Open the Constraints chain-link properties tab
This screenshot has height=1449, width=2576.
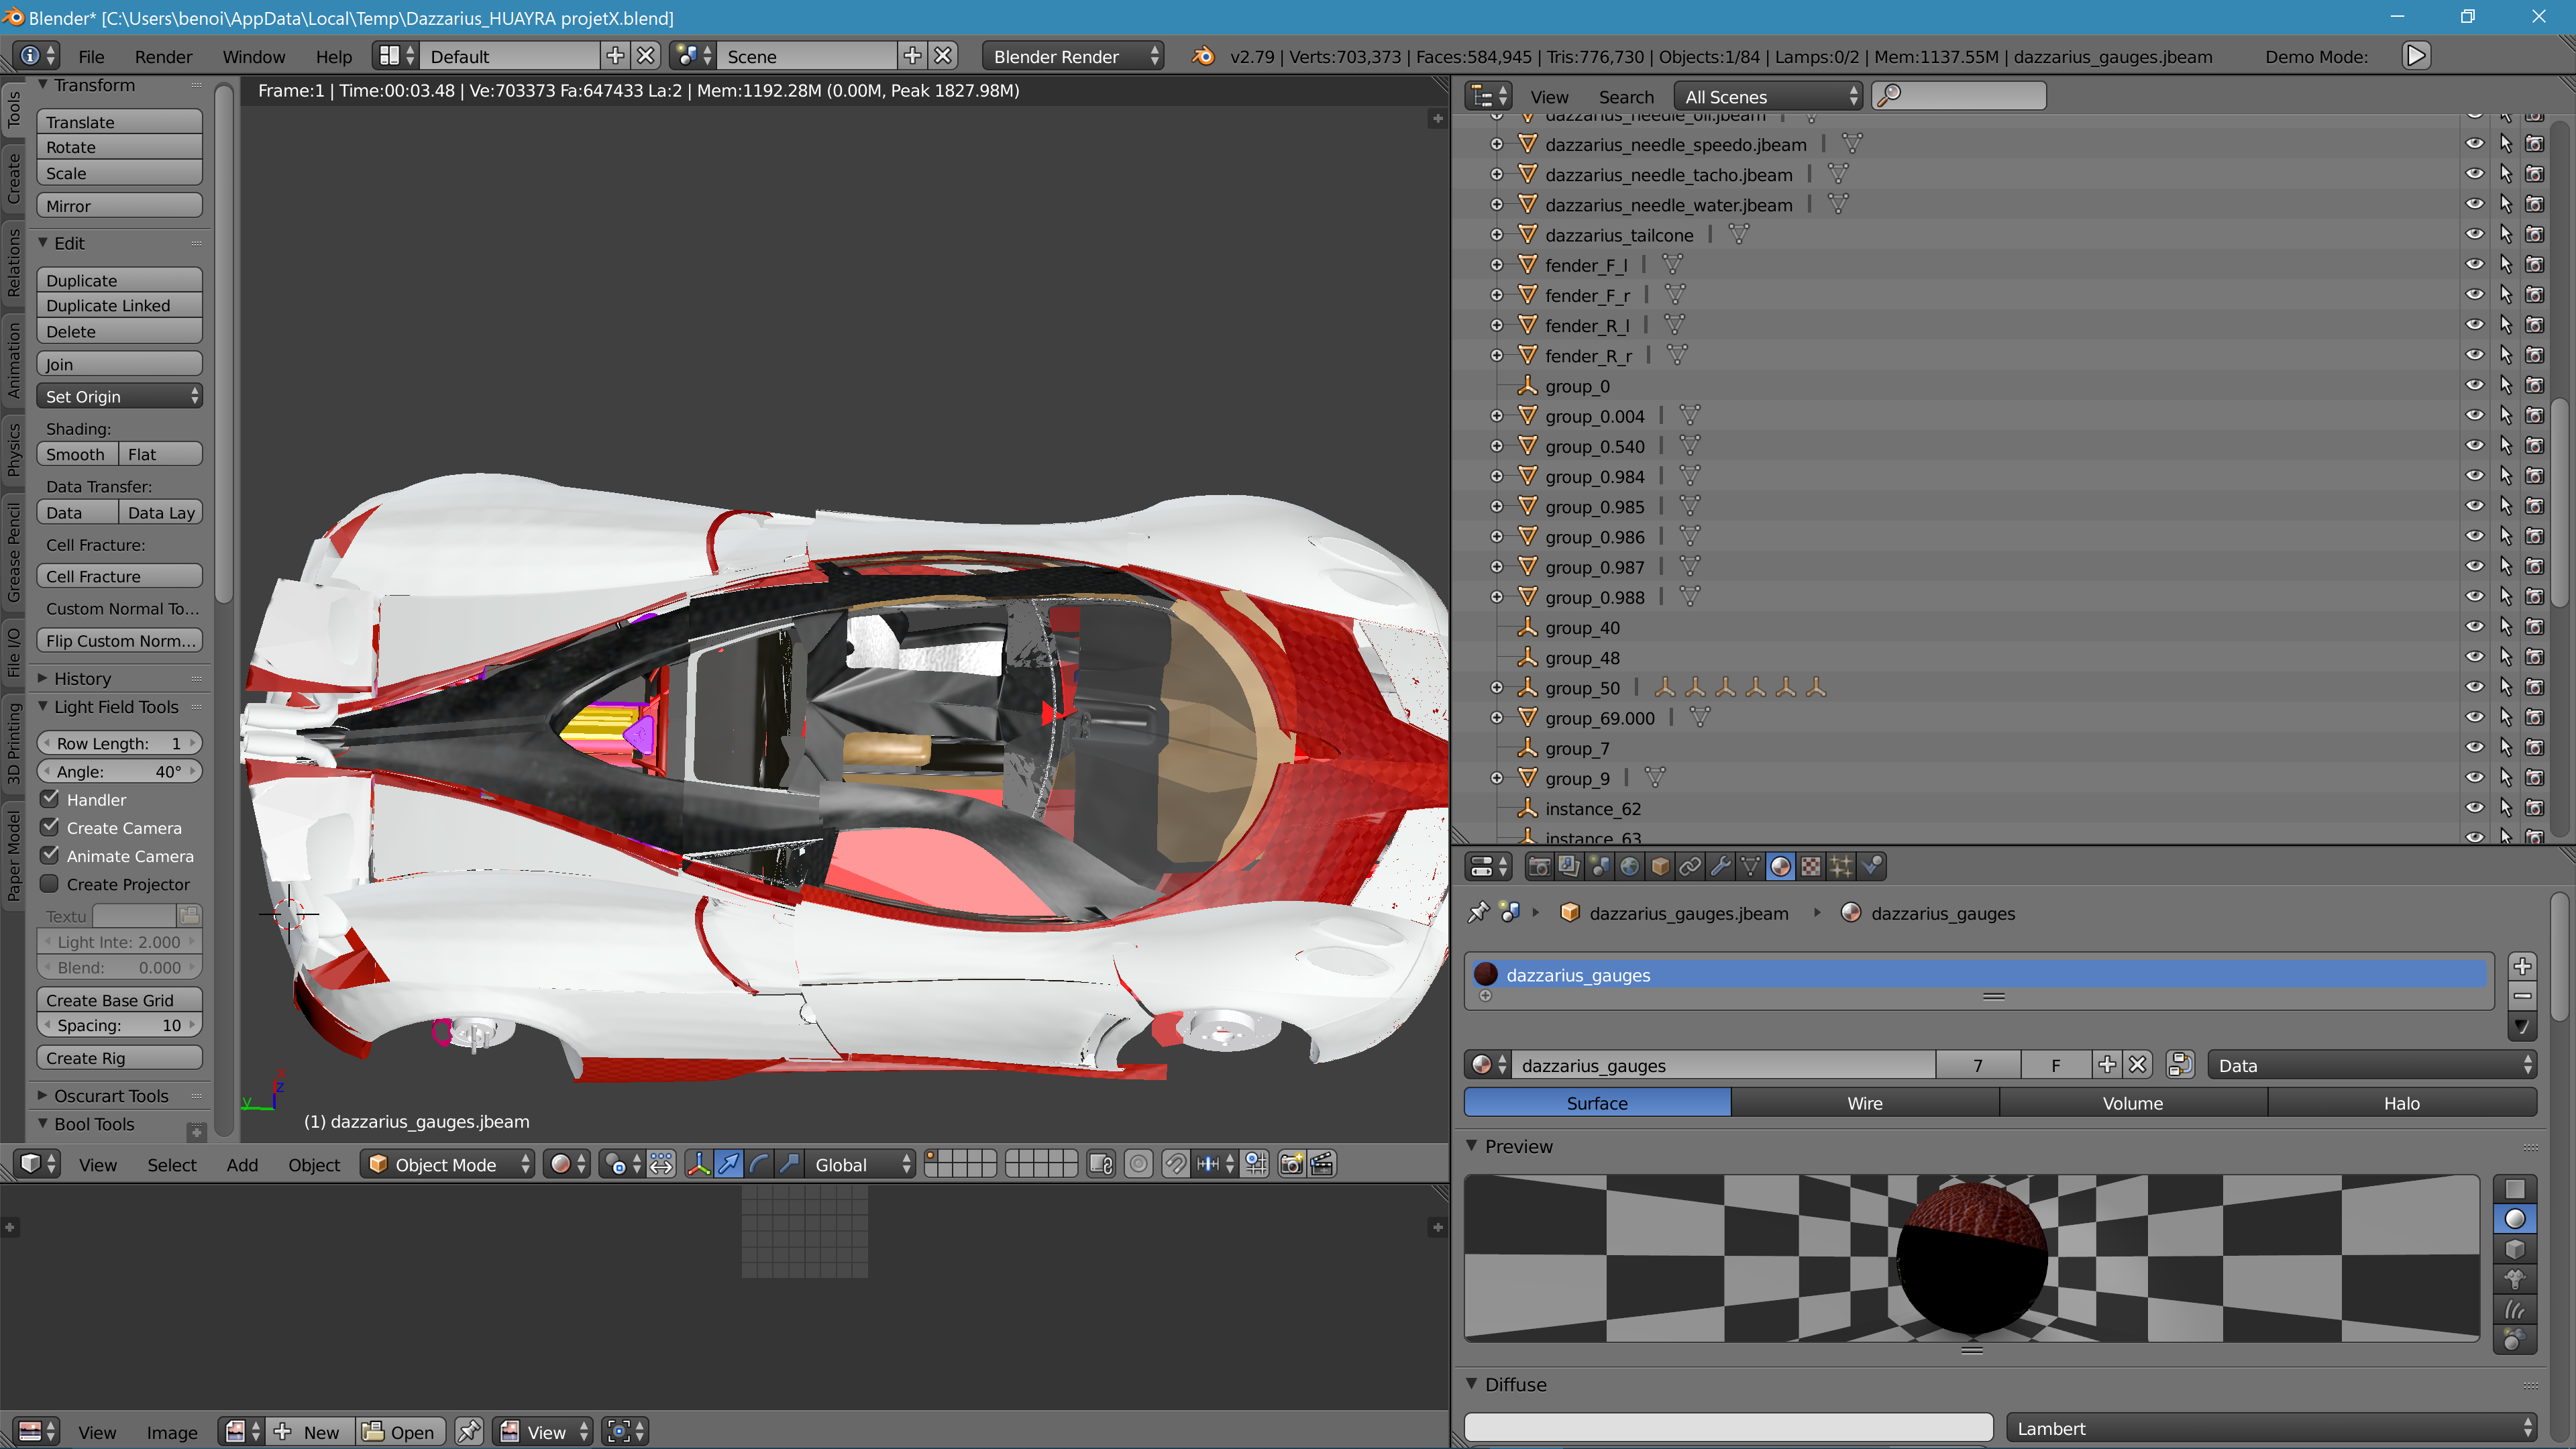1690,867
